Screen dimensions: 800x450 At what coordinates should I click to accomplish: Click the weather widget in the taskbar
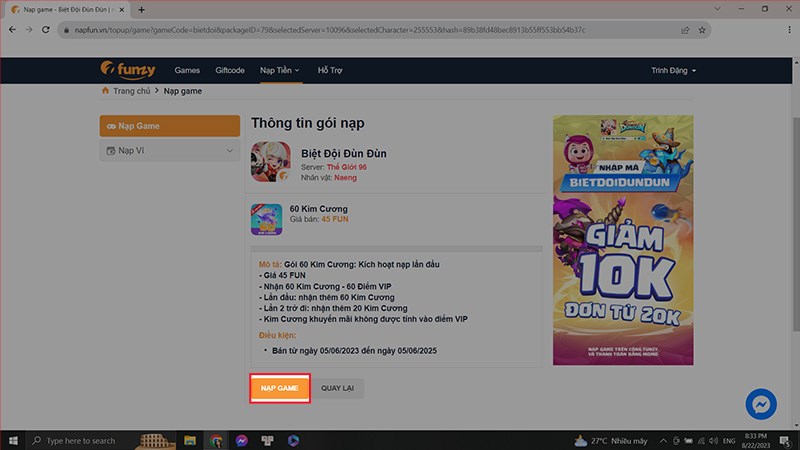[611, 441]
